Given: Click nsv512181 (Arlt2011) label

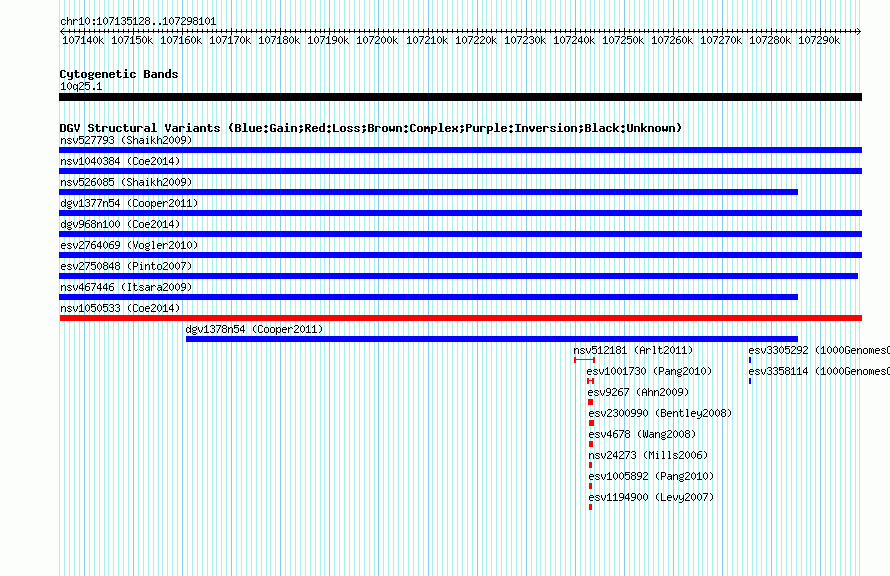Looking at the screenshot, I should click(633, 350).
